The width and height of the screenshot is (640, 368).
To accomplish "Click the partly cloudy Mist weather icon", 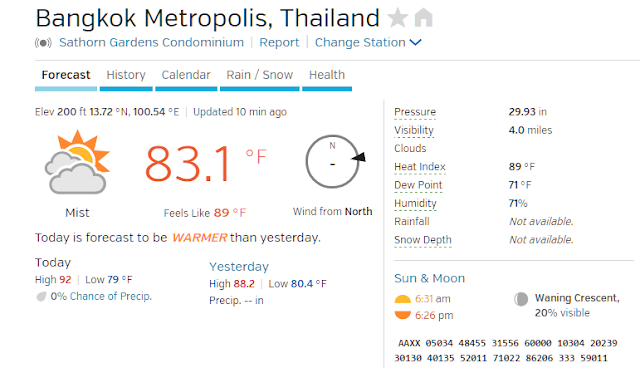I will [x=77, y=162].
